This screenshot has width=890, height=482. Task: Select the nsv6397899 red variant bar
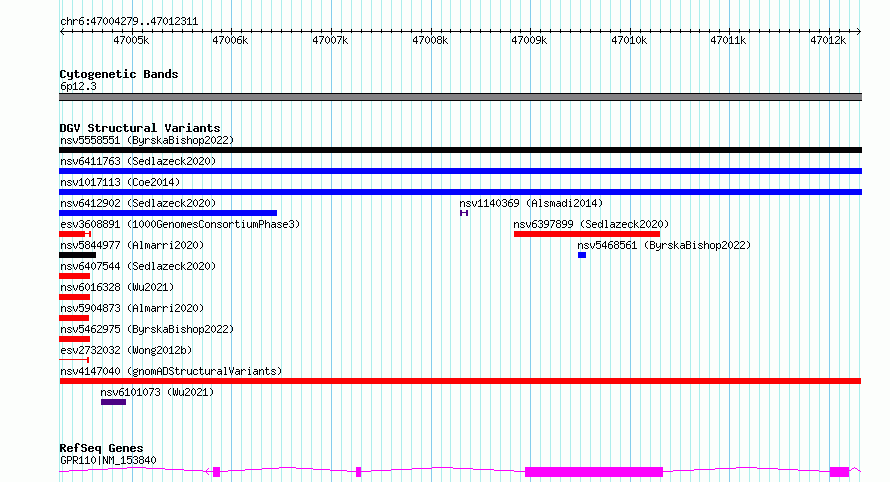[587, 234]
